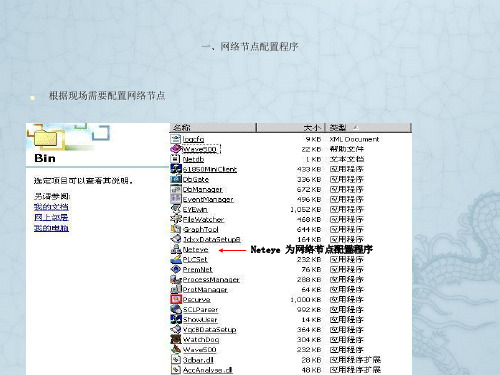This screenshot has width=500, height=375.
Task: Select the ProcessManager icon
Action: [176, 279]
